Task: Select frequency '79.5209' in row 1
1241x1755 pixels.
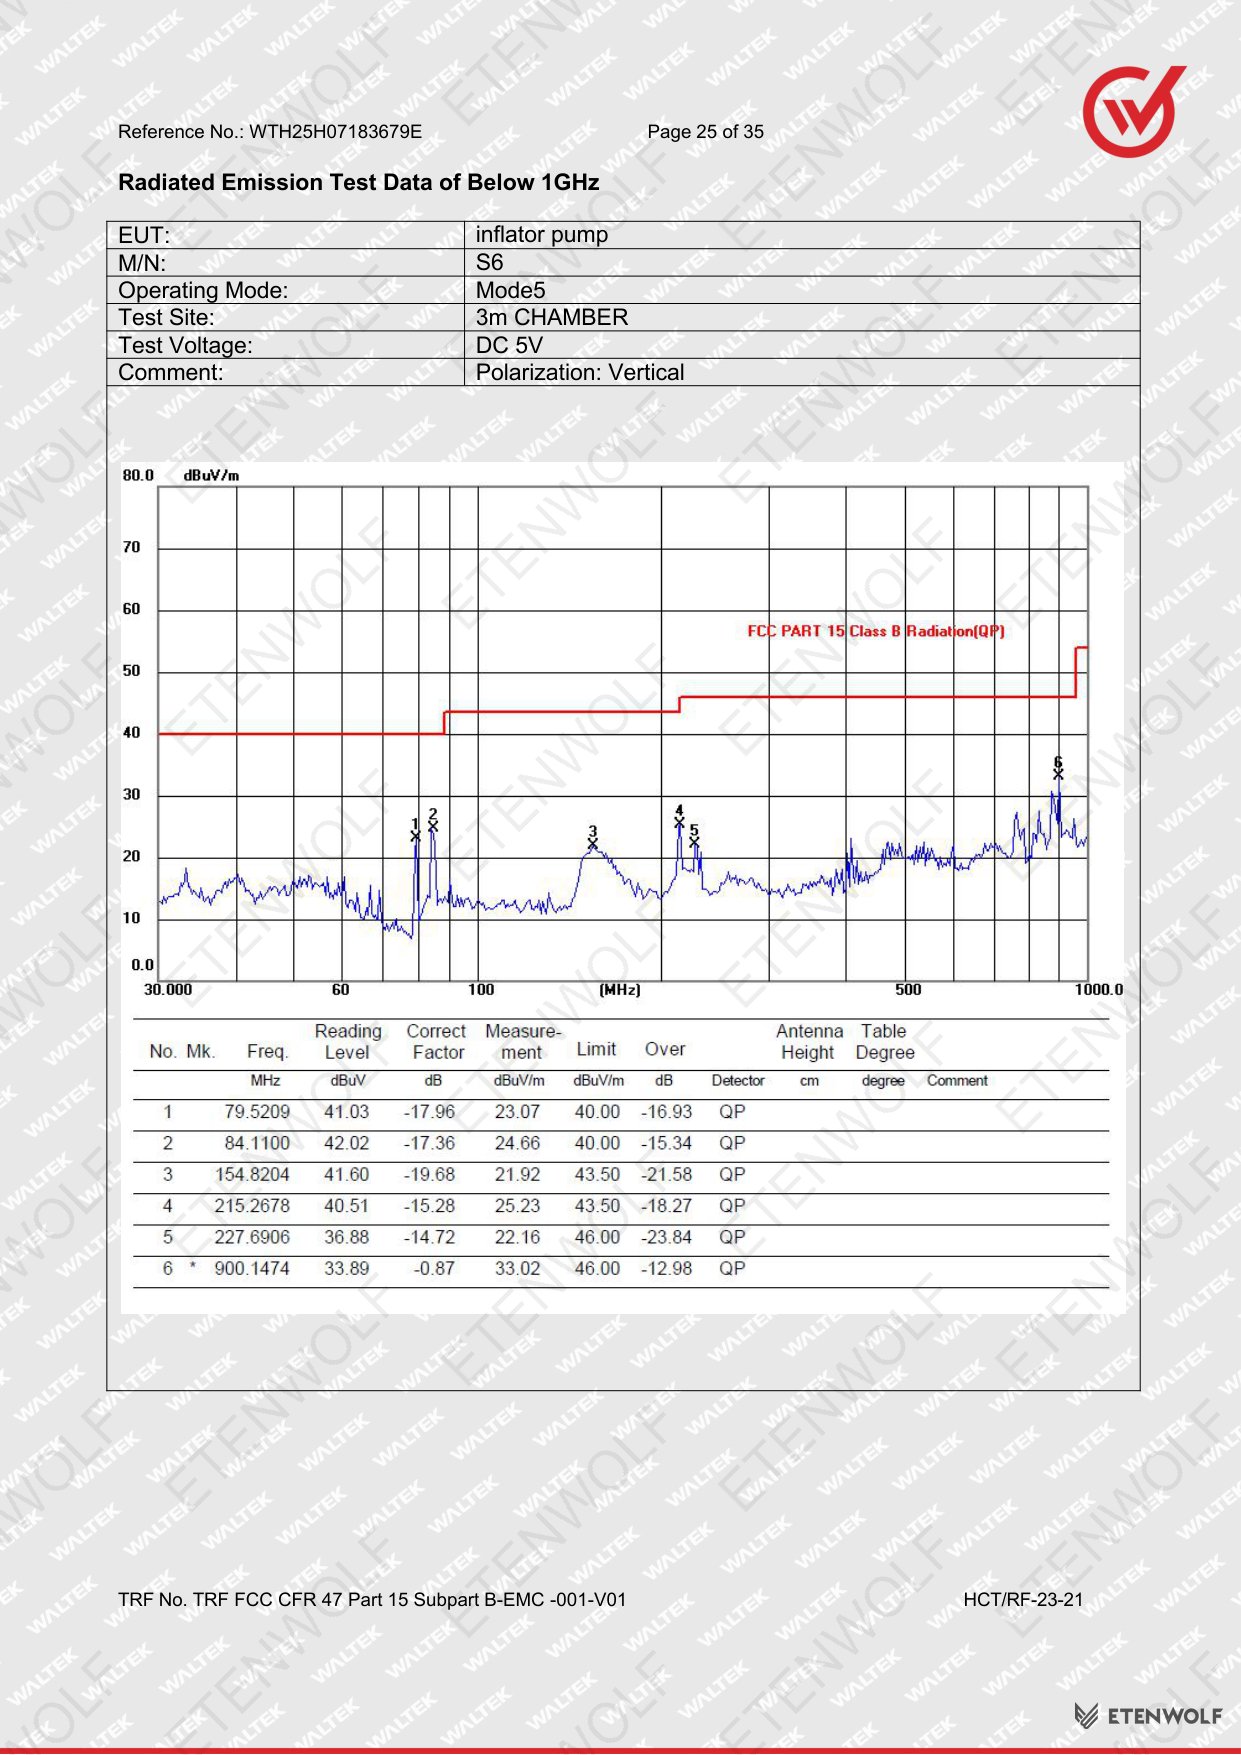Action: [x=257, y=1112]
